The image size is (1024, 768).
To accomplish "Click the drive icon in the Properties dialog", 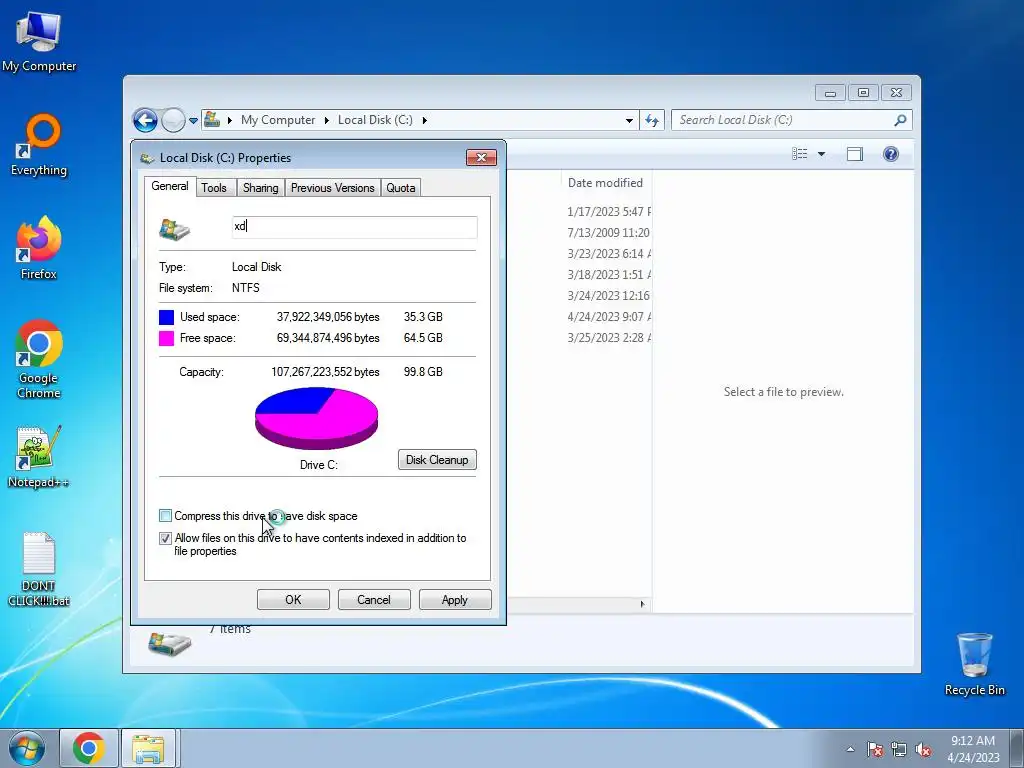I will [x=174, y=229].
